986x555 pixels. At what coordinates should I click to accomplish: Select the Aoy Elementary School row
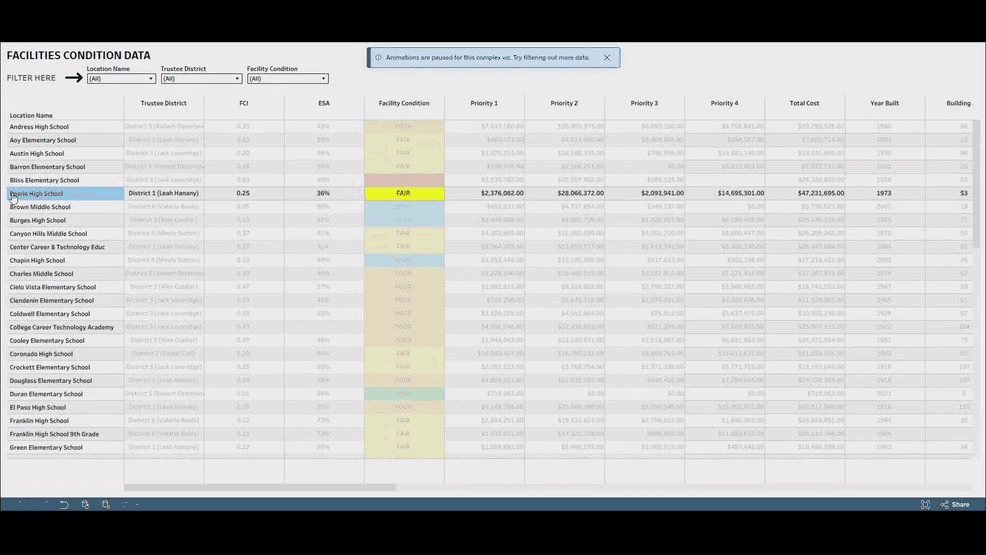43,140
